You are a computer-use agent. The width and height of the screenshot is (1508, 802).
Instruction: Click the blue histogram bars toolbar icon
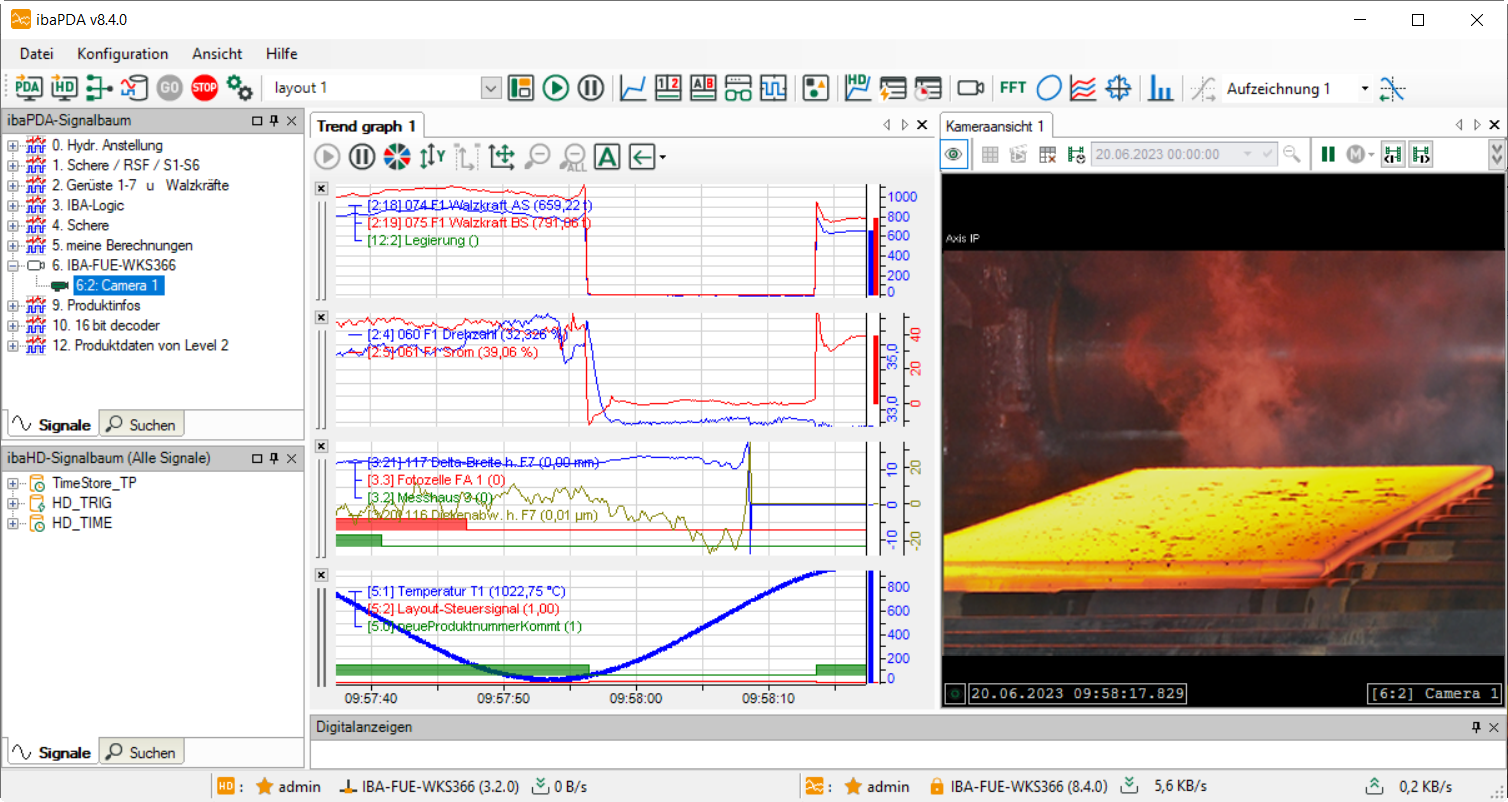(1160, 88)
